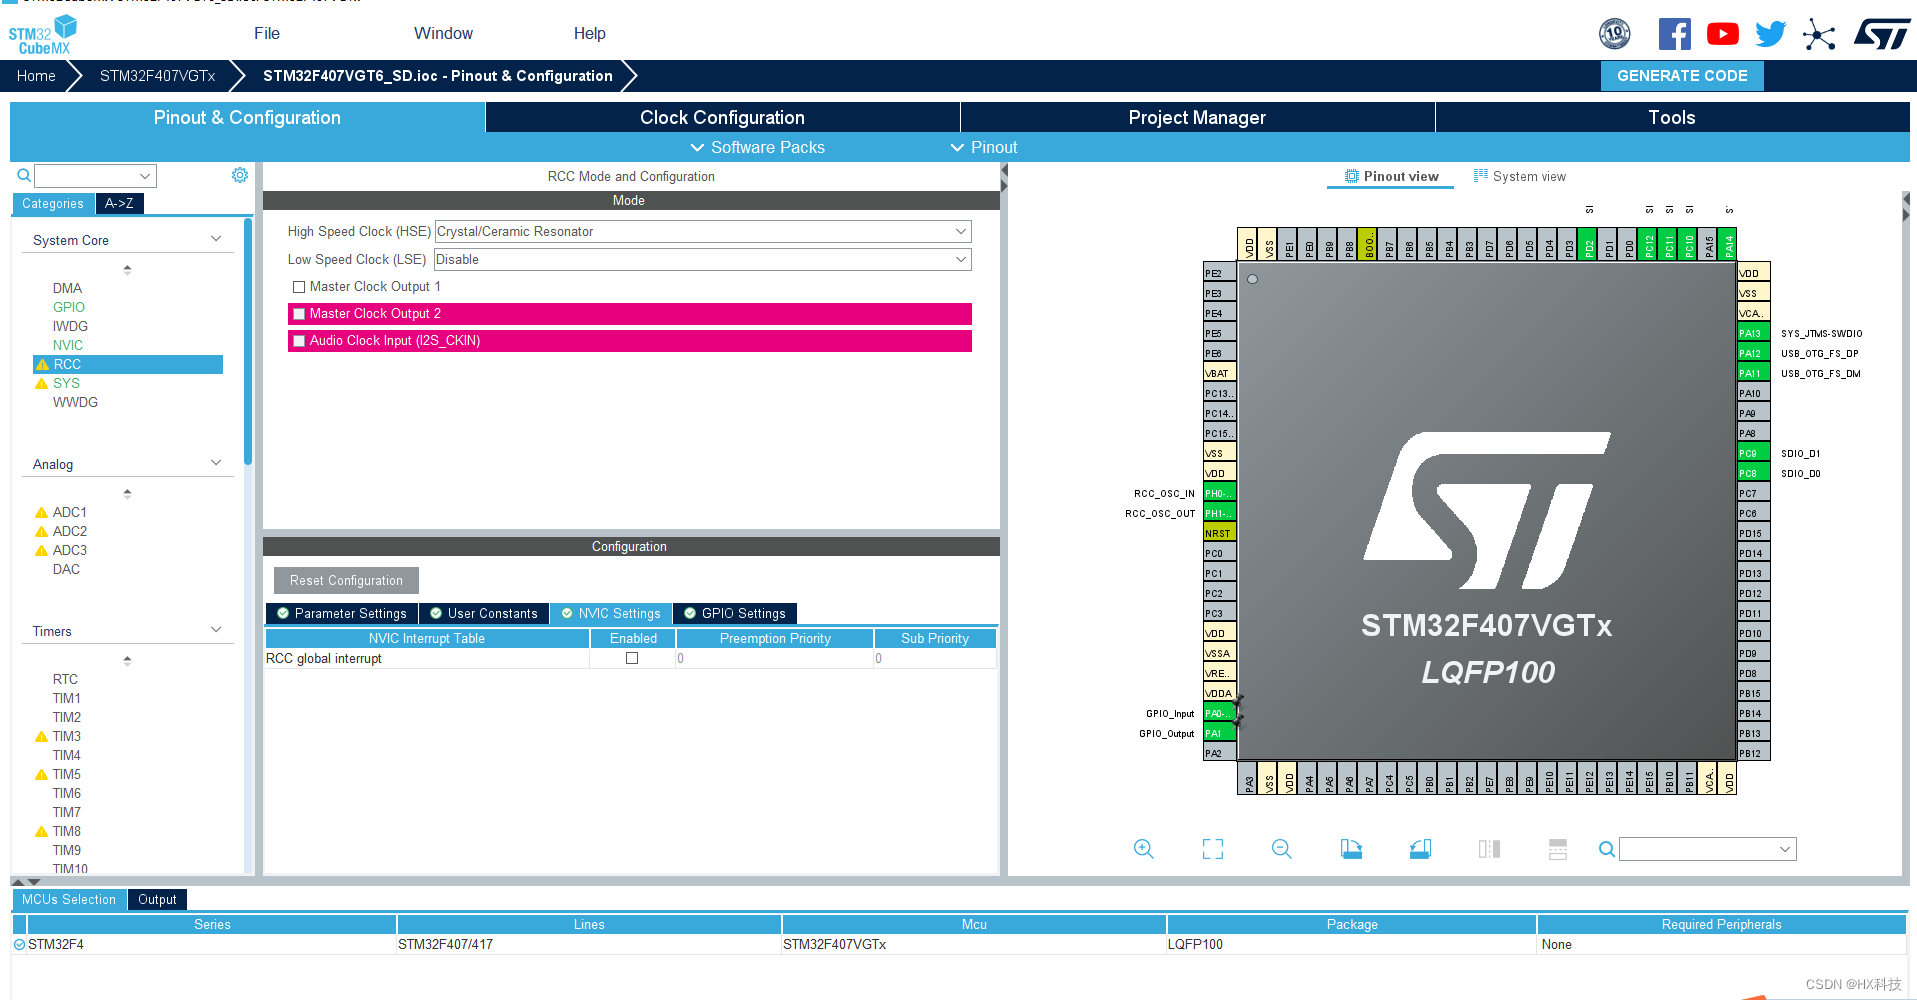This screenshot has height=1000, width=1917.
Task: Select the PH0 RCC_OSC_IN pin
Action: (x=1219, y=493)
